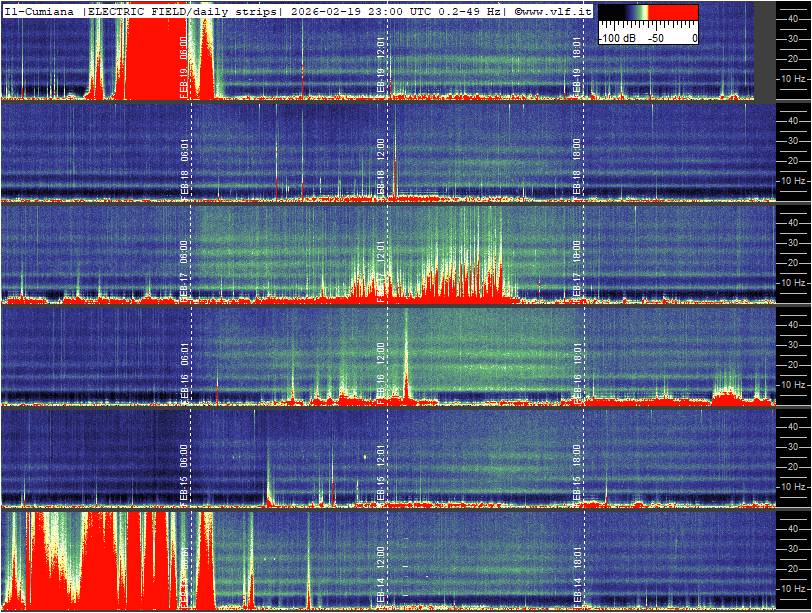
Task: Click the -100 dB label on color legend
Action: 616,38
